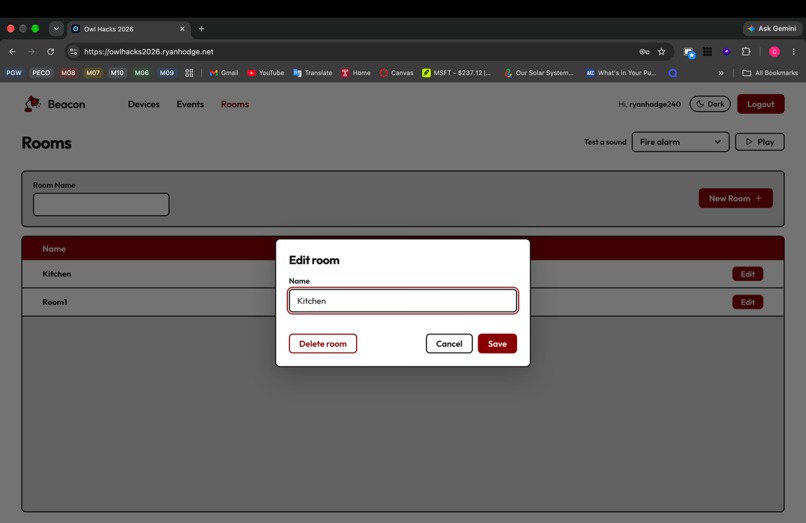Click the New Room + button
806x523 pixels.
point(735,198)
